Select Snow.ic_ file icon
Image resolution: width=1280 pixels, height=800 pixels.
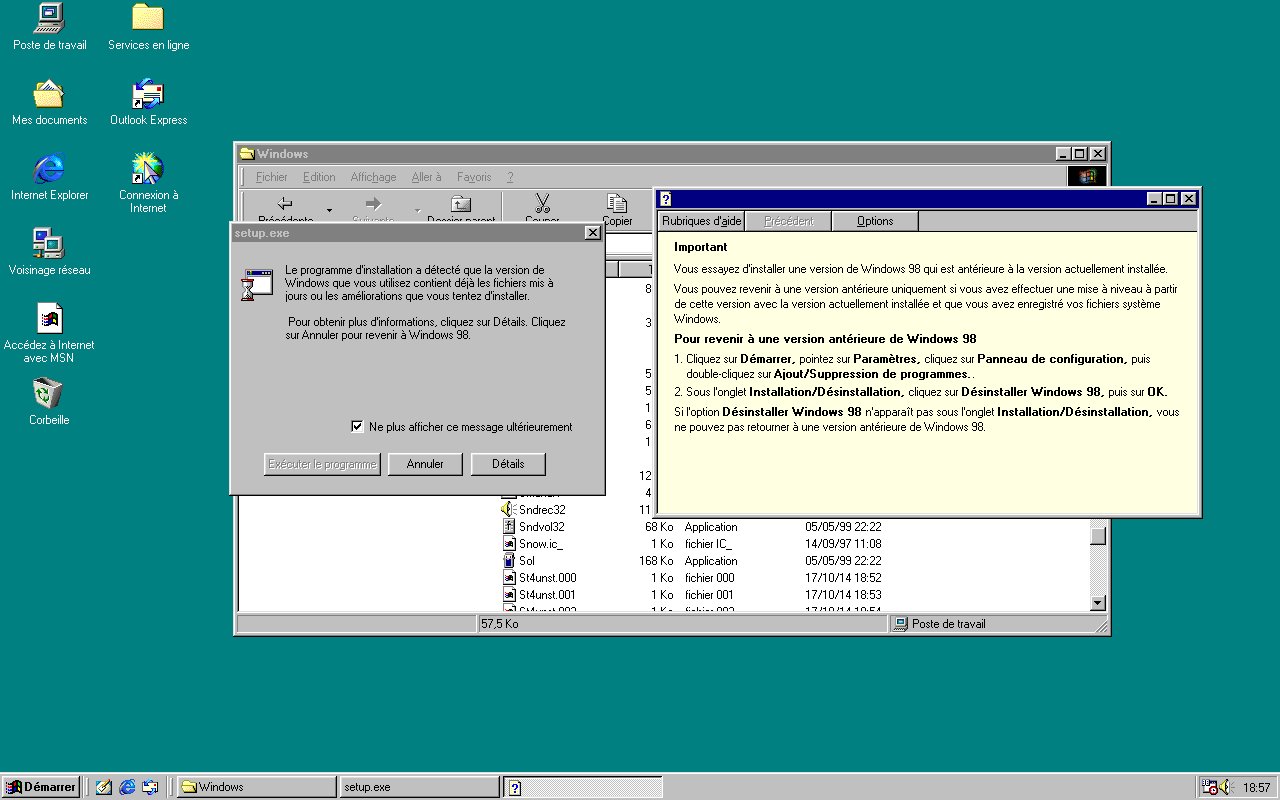(509, 544)
